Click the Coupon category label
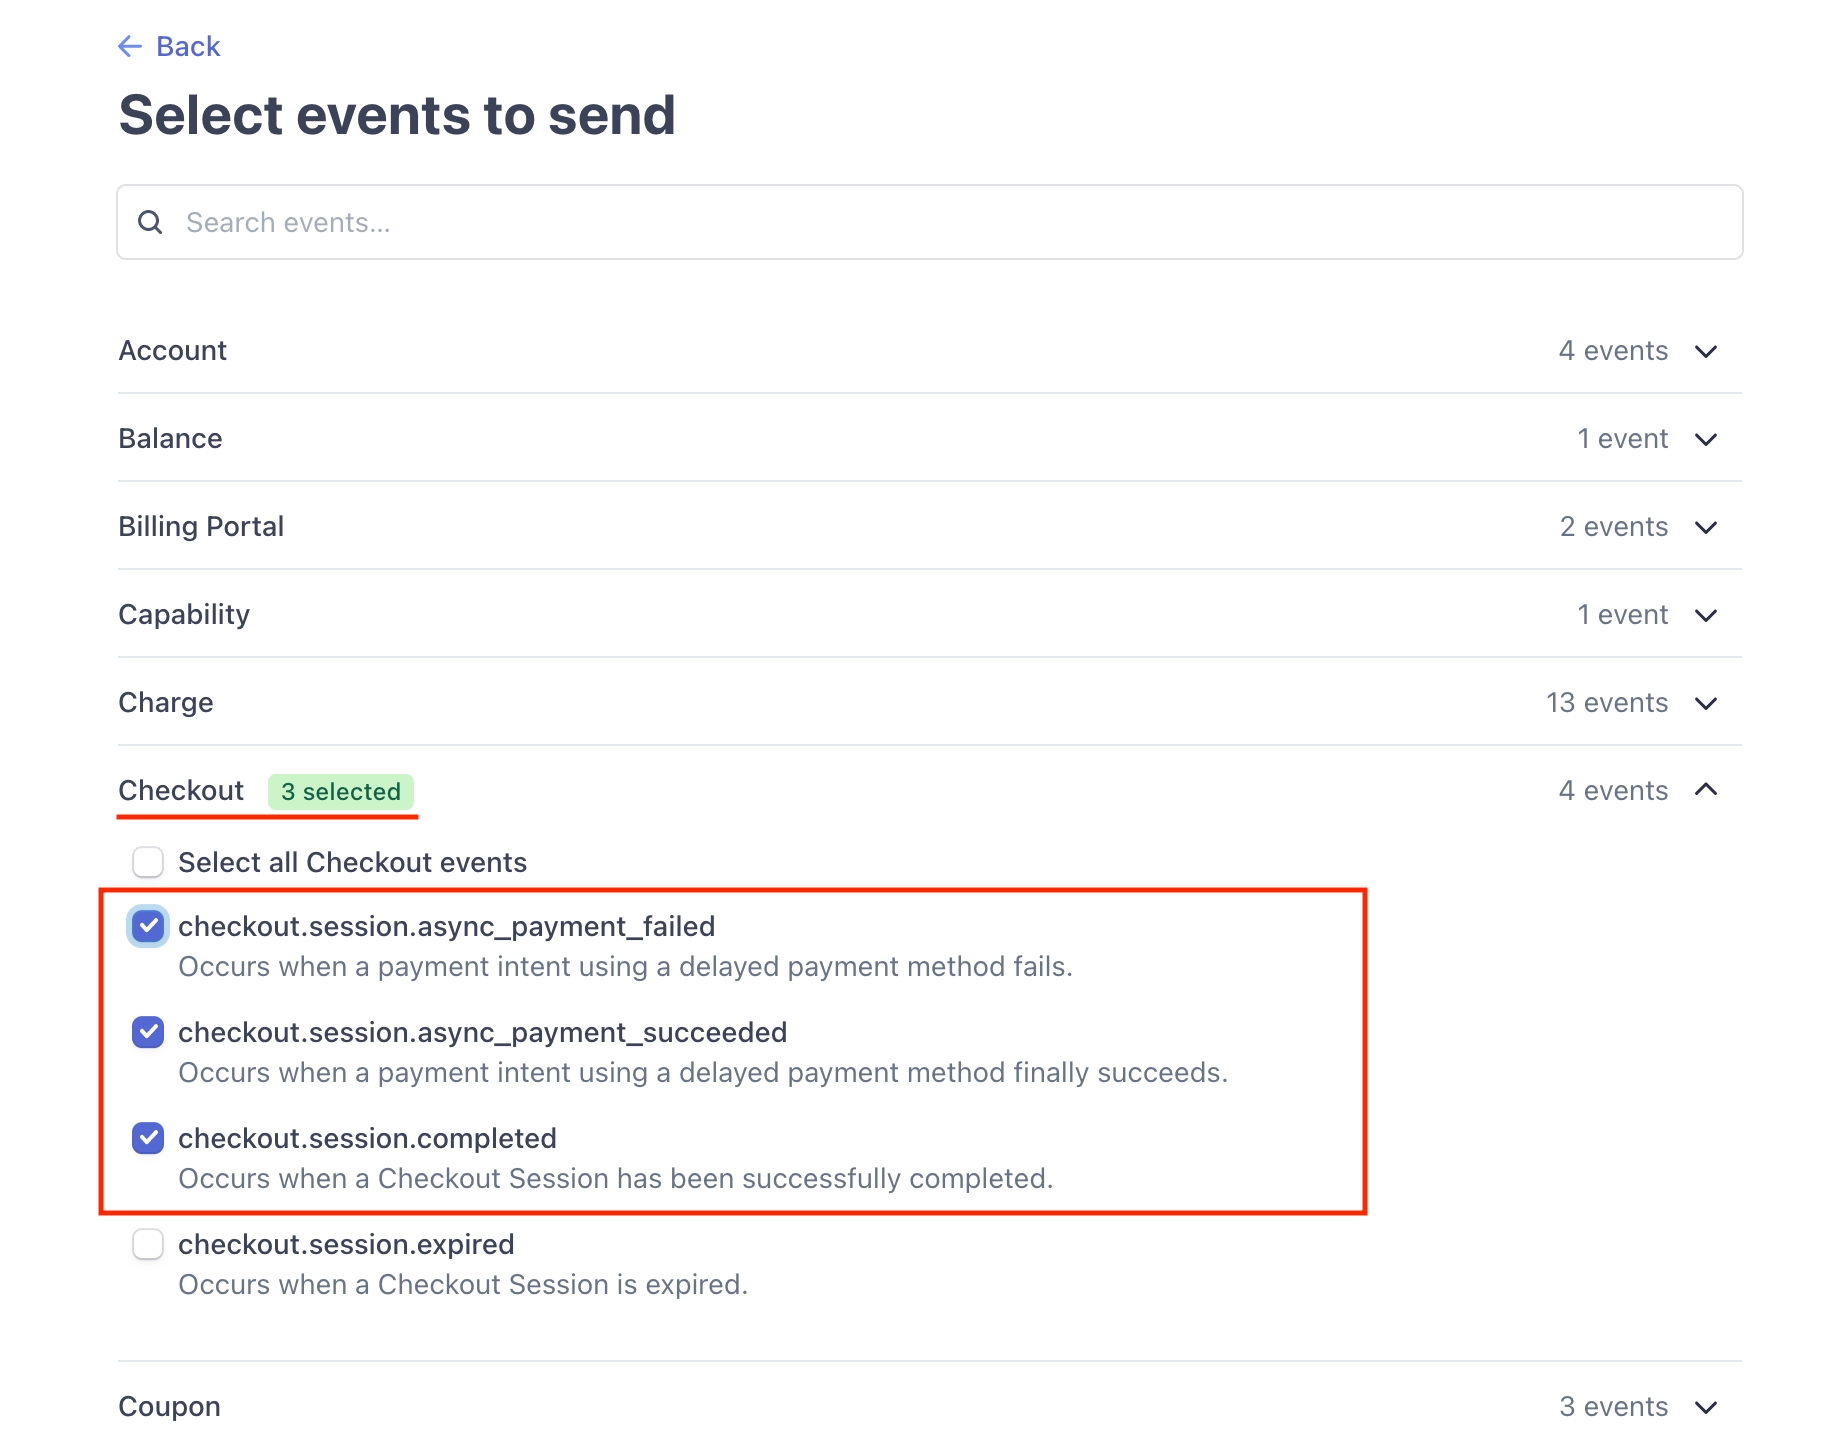Screen dimensions: 1840x1448 click(x=169, y=1406)
